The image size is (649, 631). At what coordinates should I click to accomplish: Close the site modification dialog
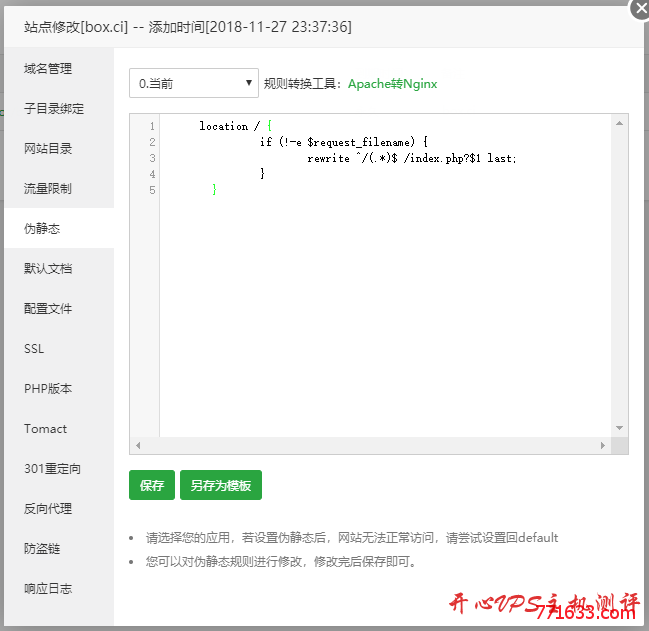click(x=641, y=8)
